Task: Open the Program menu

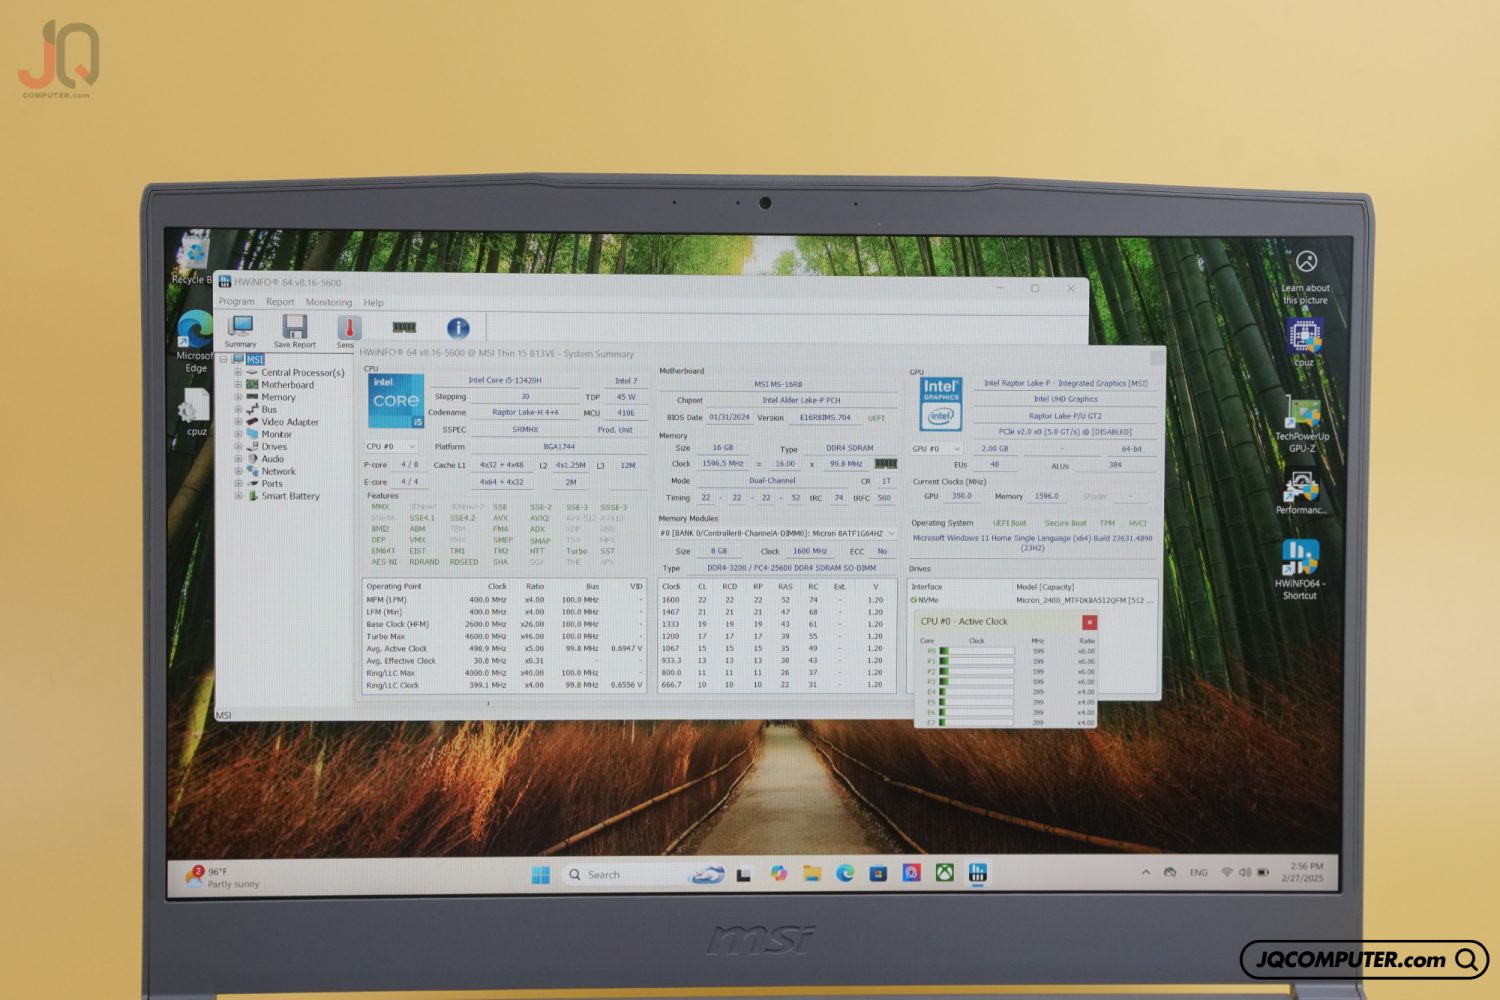Action: (237, 302)
